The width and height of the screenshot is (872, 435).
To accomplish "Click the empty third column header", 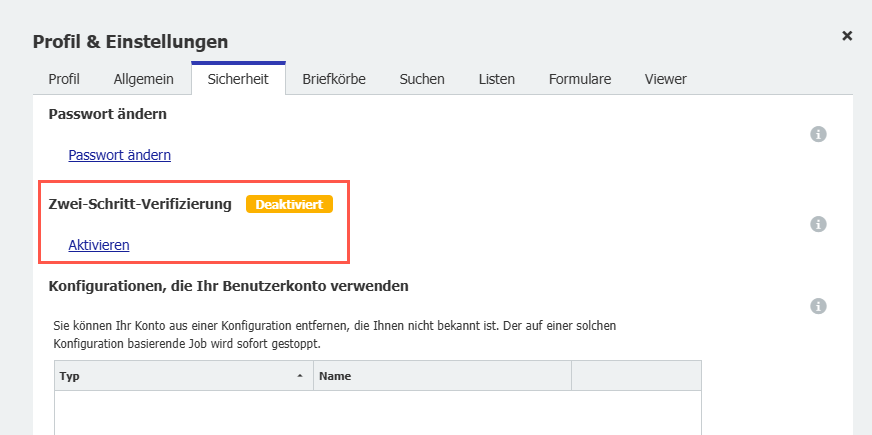I will 635,376.
